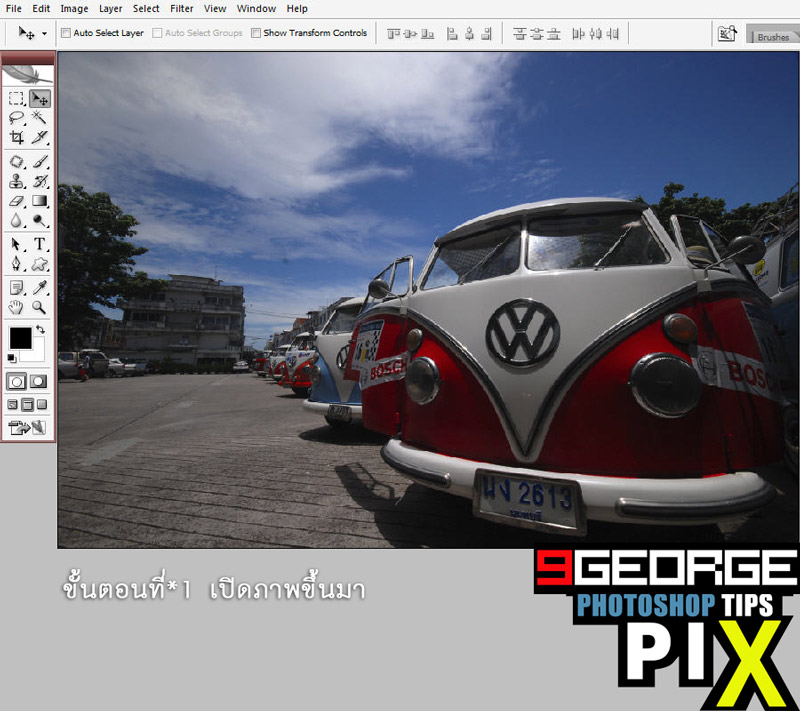The width and height of the screenshot is (800, 711).
Task: Switch to Quick Mask mode
Action: coord(39,382)
